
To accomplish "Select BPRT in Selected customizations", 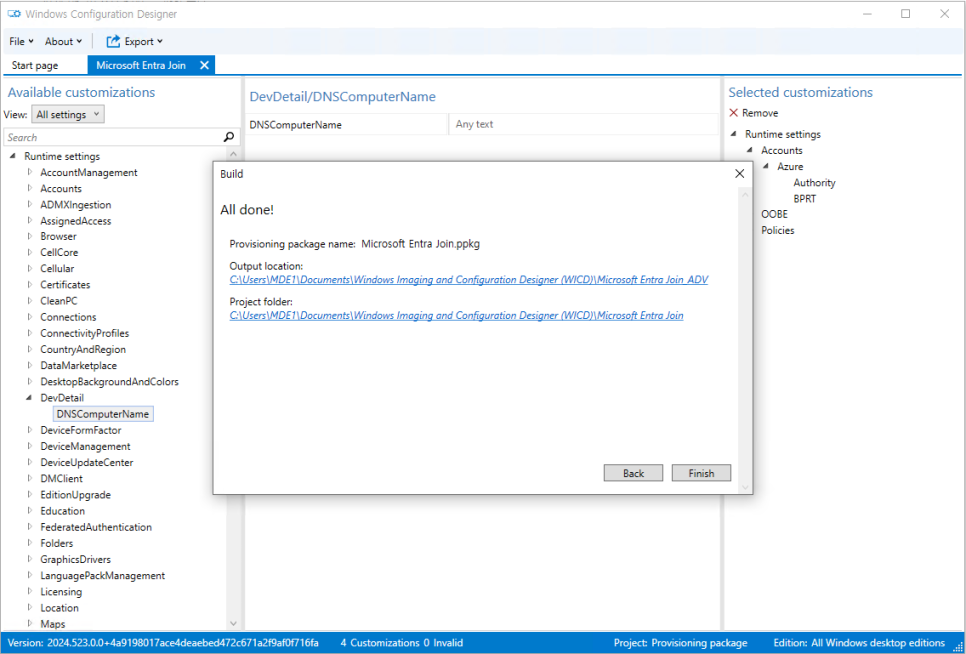I will click(805, 198).
